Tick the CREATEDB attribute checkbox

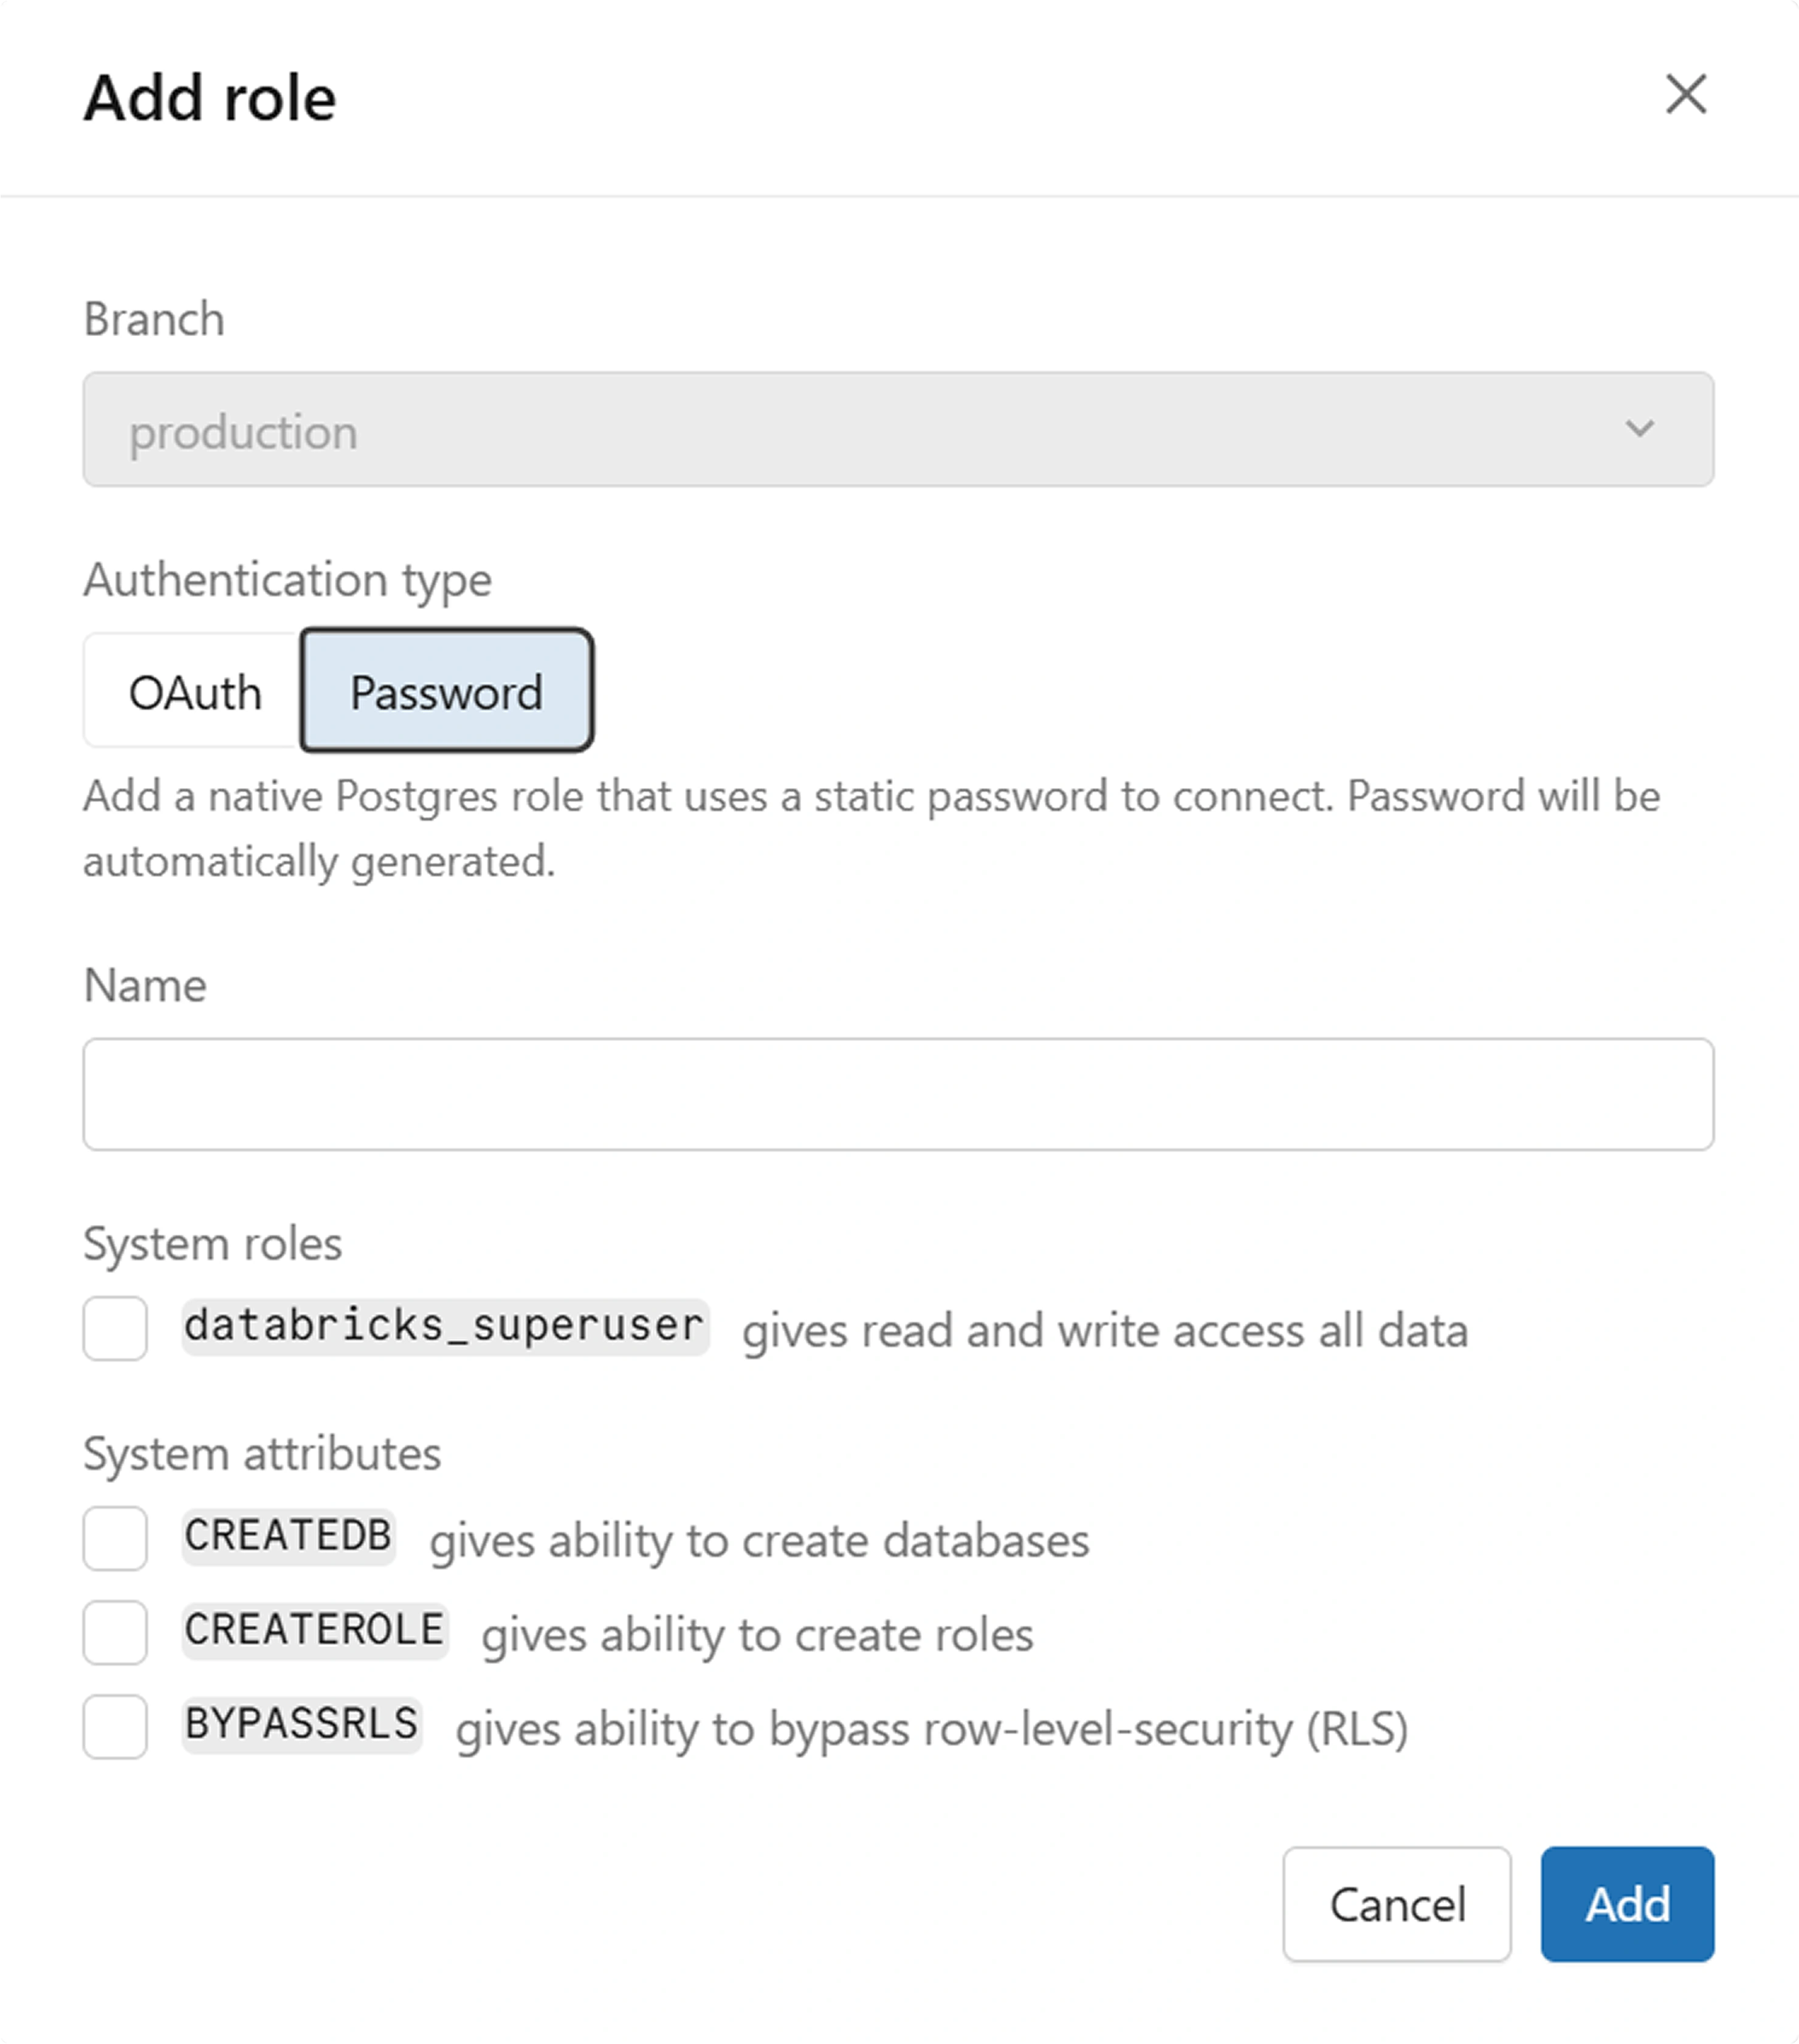click(115, 1539)
